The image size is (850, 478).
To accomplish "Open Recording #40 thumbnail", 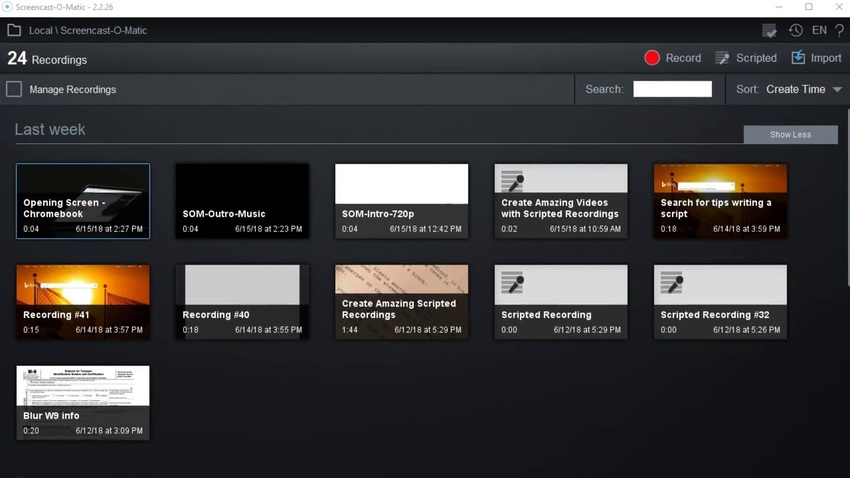I will [242, 302].
